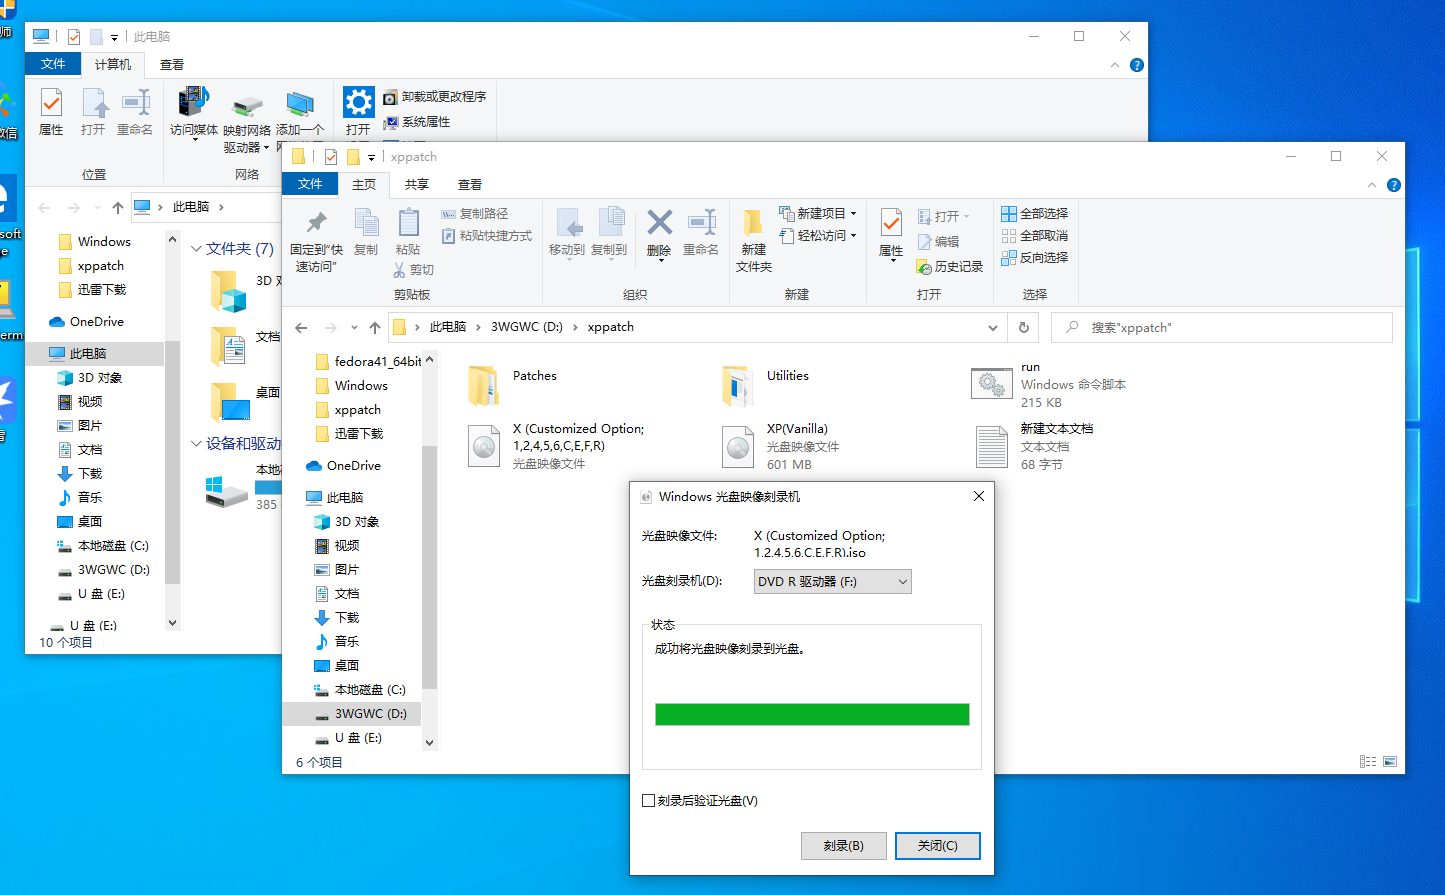Collapse the xppatch ribbon with the chevron
This screenshot has width=1445, height=895.
pos(1372,185)
